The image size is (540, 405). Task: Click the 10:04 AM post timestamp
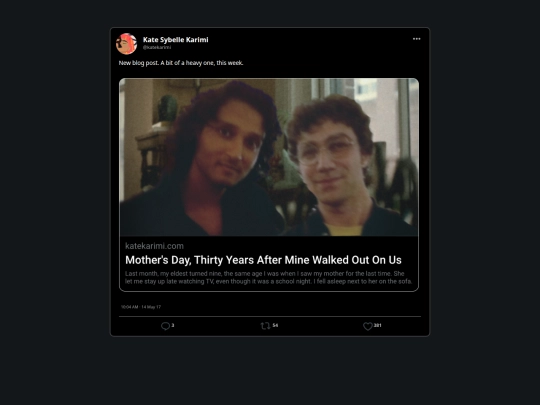[x=141, y=307]
